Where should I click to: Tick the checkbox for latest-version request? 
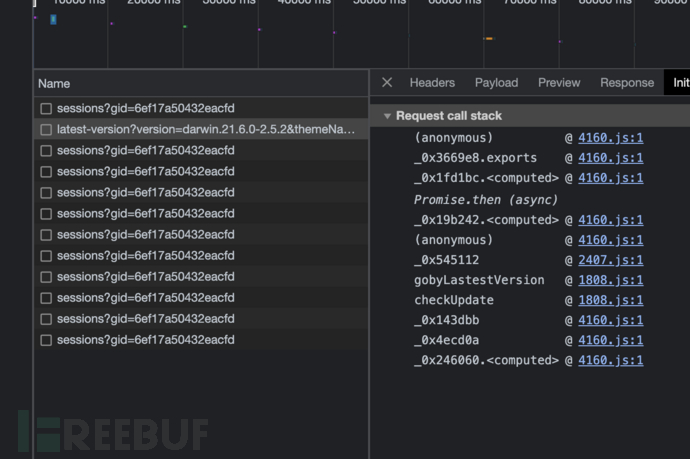point(46,130)
